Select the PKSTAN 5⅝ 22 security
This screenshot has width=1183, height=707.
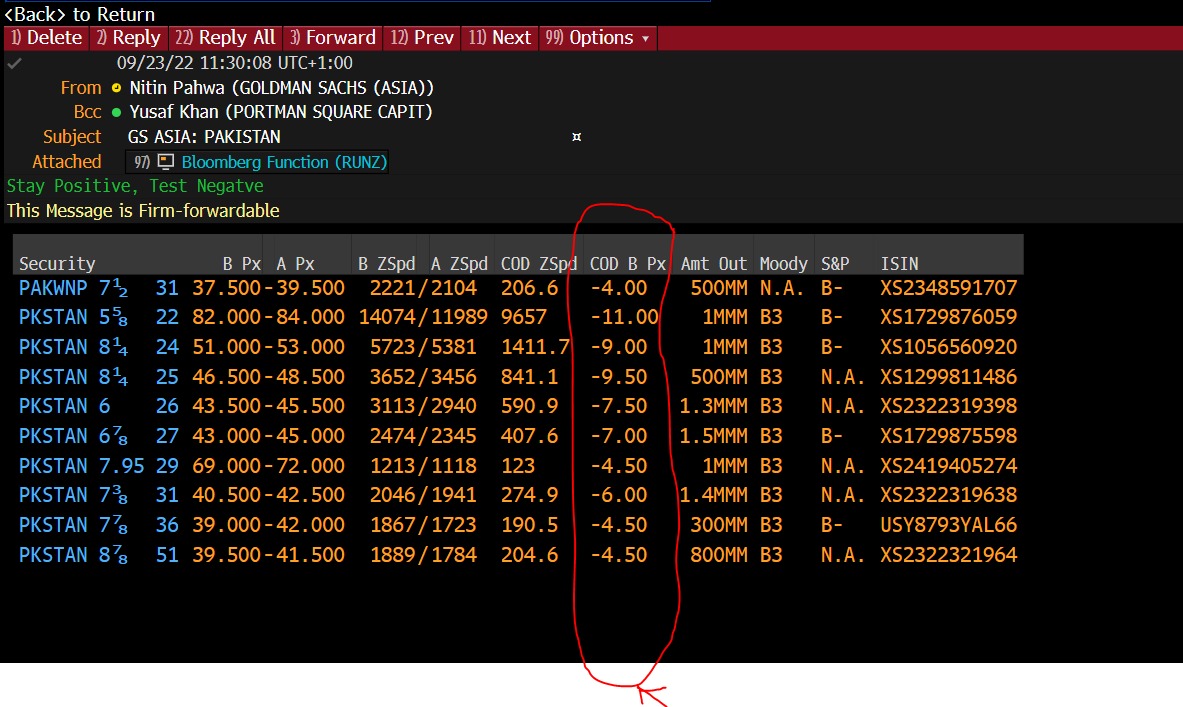click(98, 317)
